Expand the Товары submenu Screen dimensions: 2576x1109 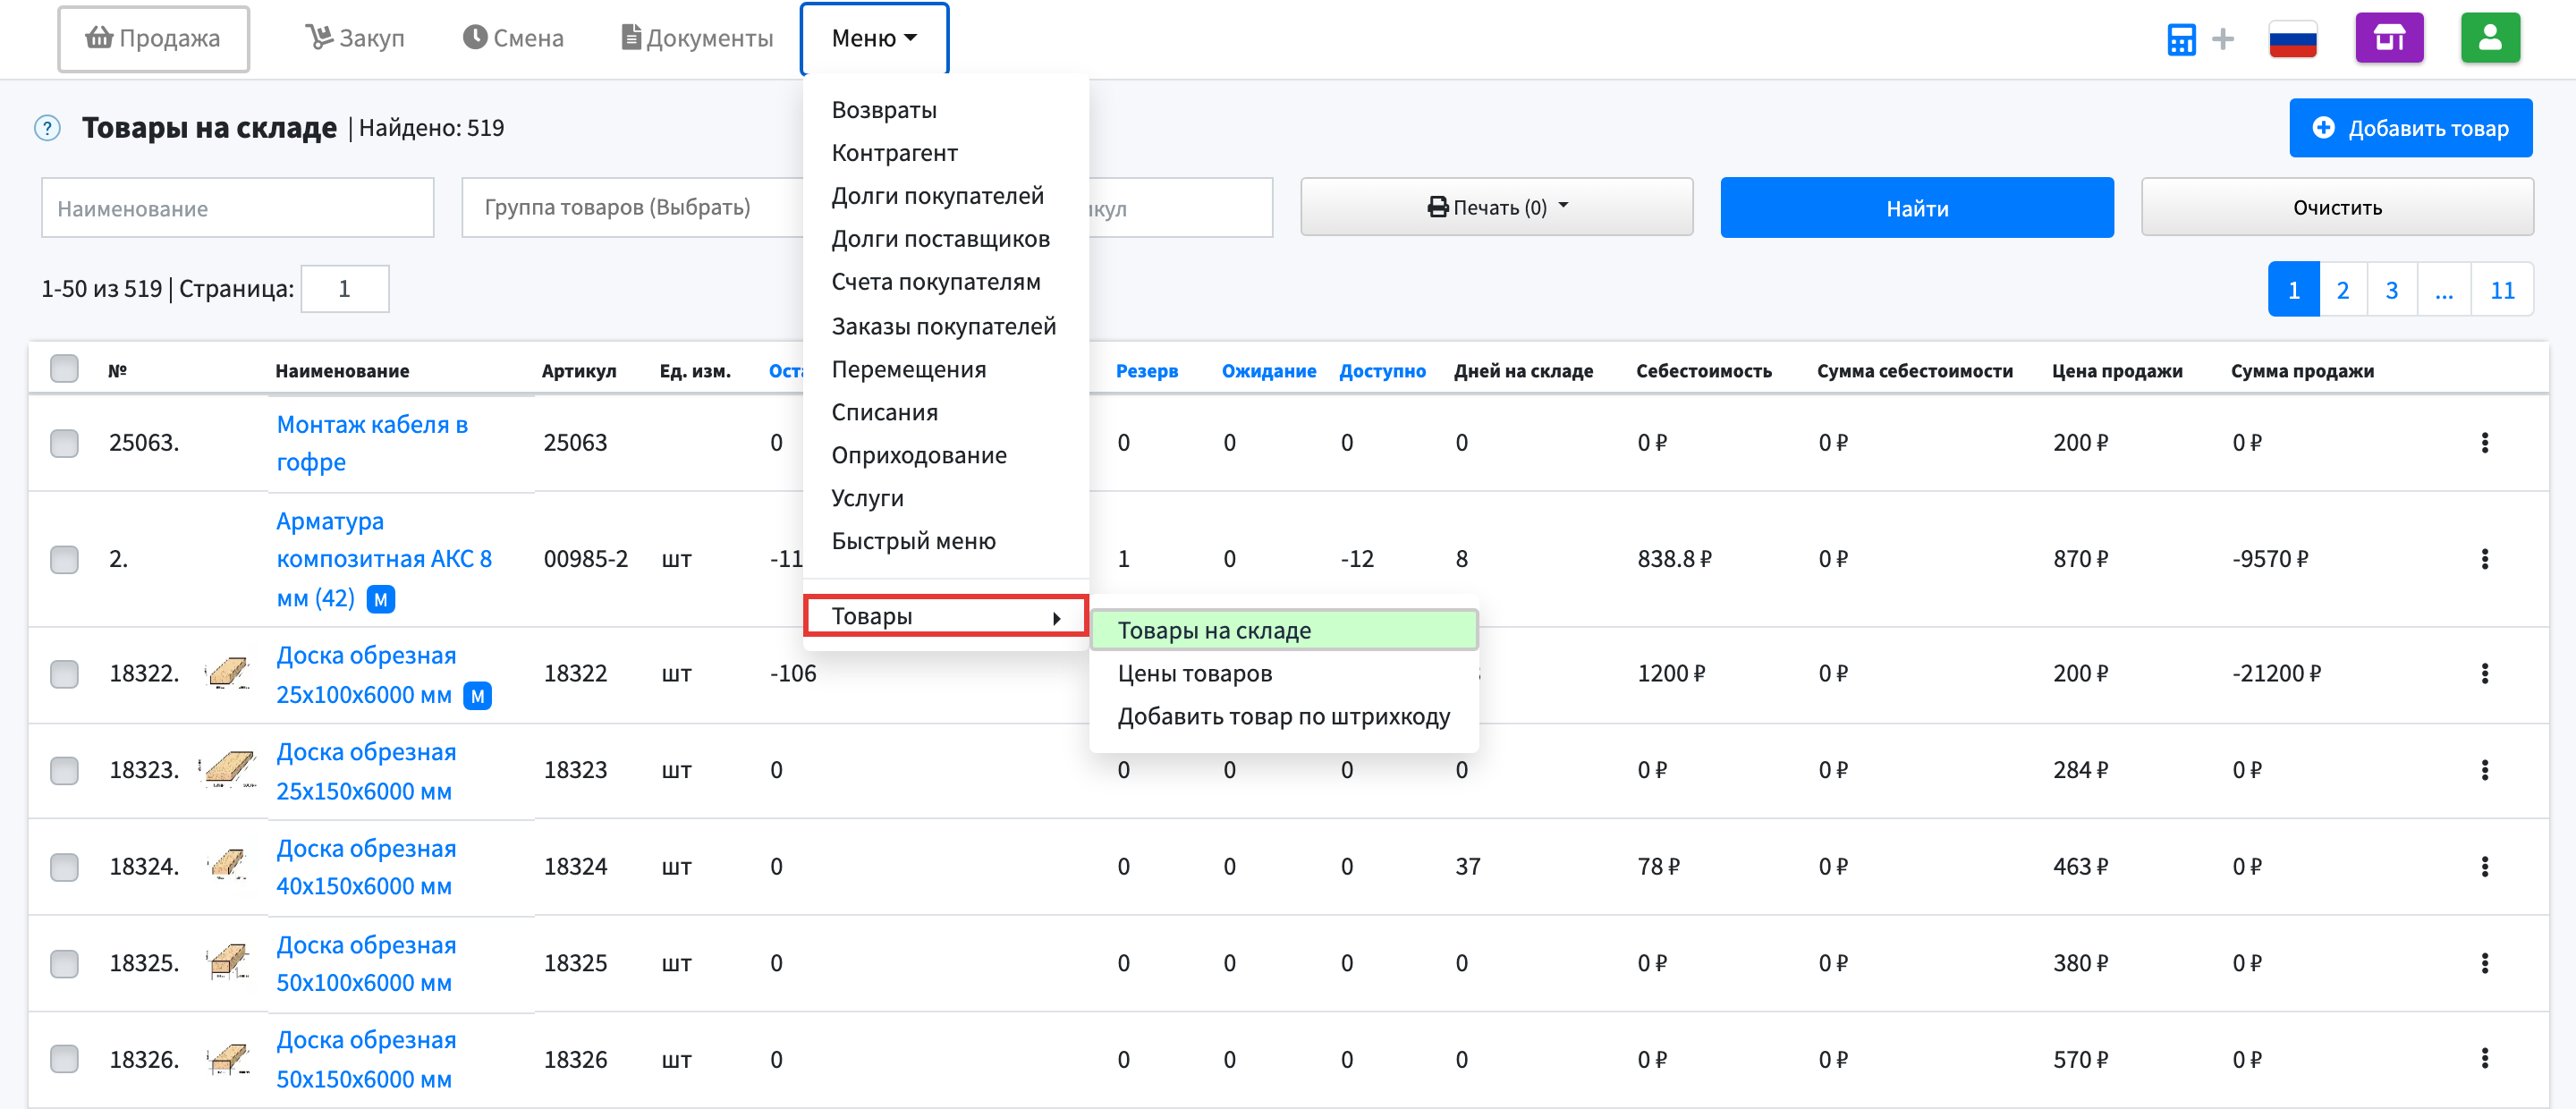point(944,616)
